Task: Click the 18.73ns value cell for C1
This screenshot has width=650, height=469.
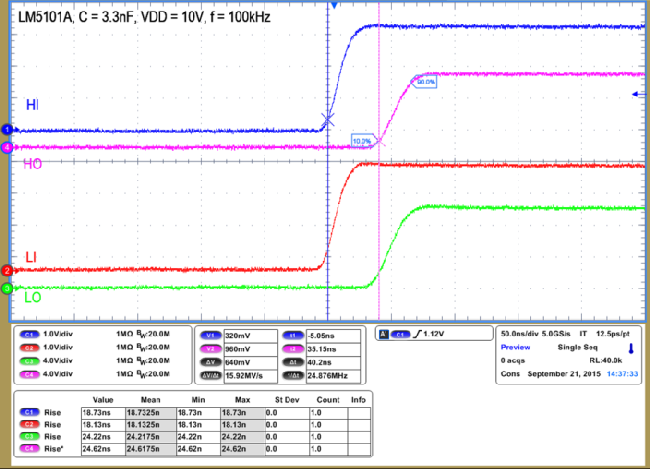Action: (103, 413)
